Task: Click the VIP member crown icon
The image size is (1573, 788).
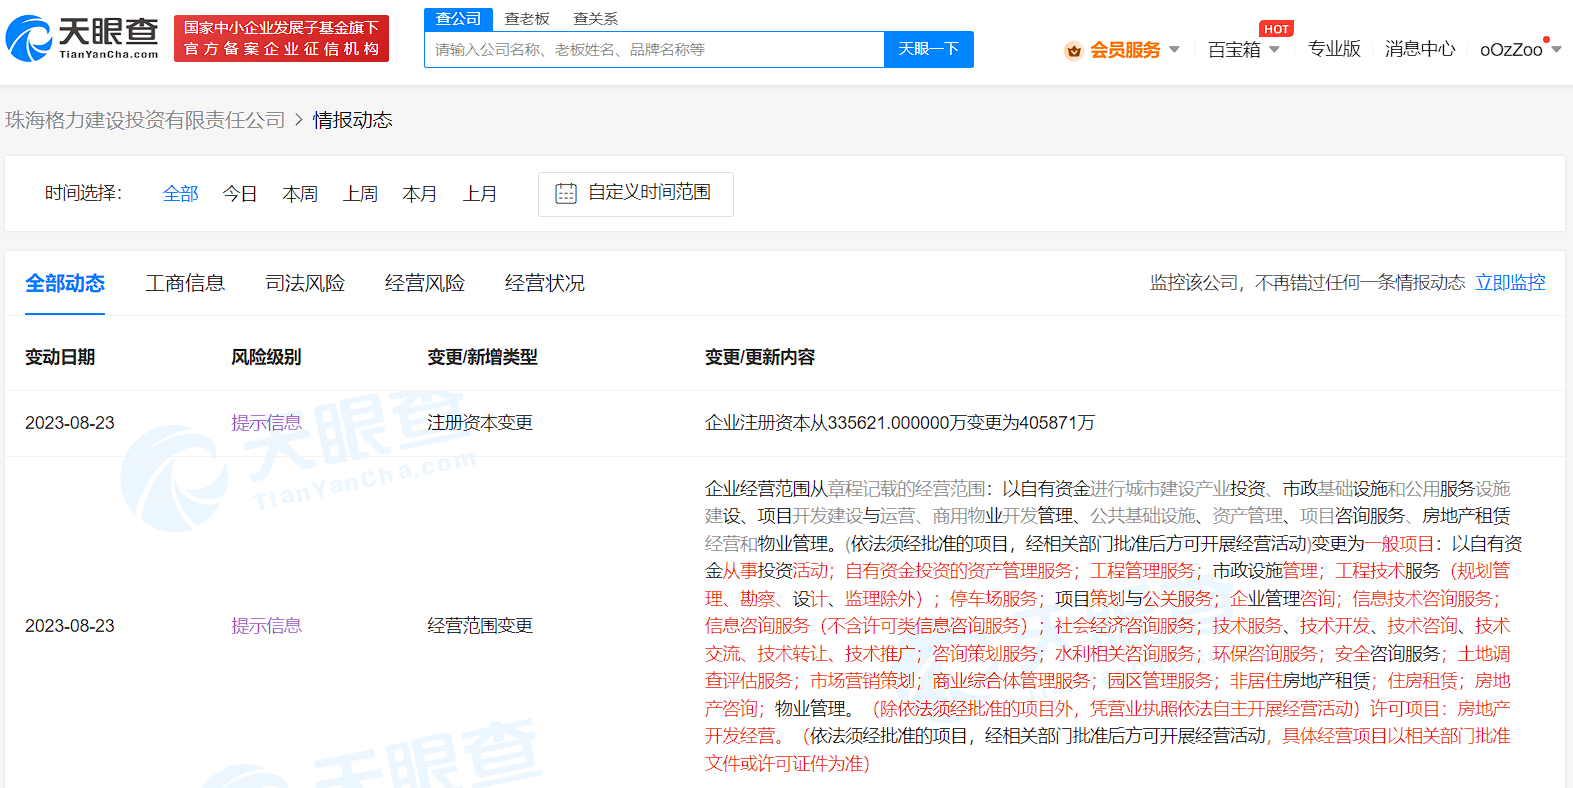Action: point(1073,50)
